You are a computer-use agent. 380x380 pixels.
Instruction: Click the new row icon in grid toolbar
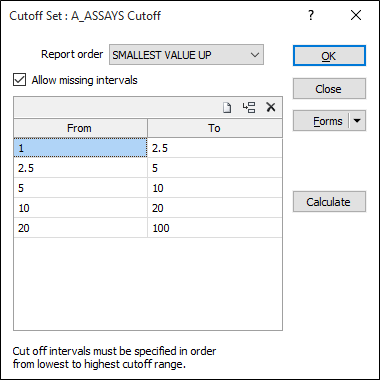click(227, 108)
